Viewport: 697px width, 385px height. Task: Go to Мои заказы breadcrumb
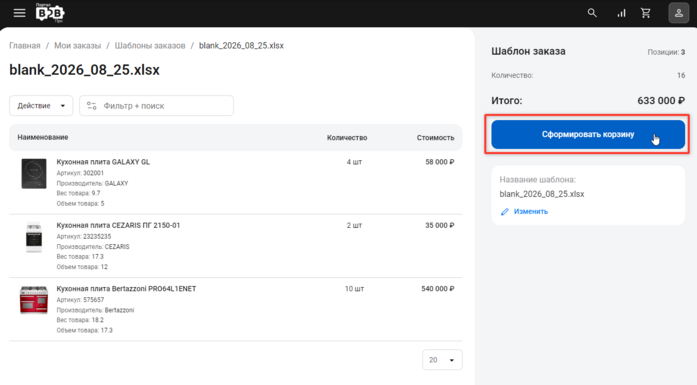(x=78, y=46)
